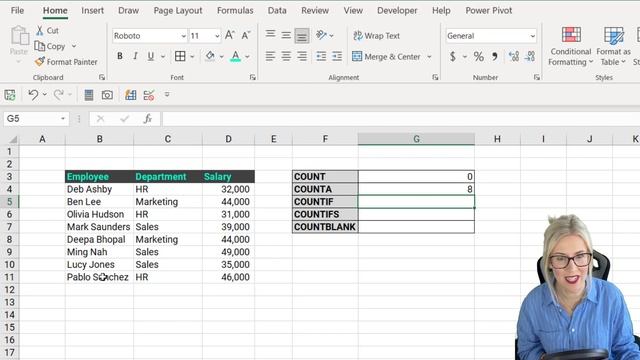Click the formula bar input
Viewport: 640px width, 360px height.
[x=401, y=119]
